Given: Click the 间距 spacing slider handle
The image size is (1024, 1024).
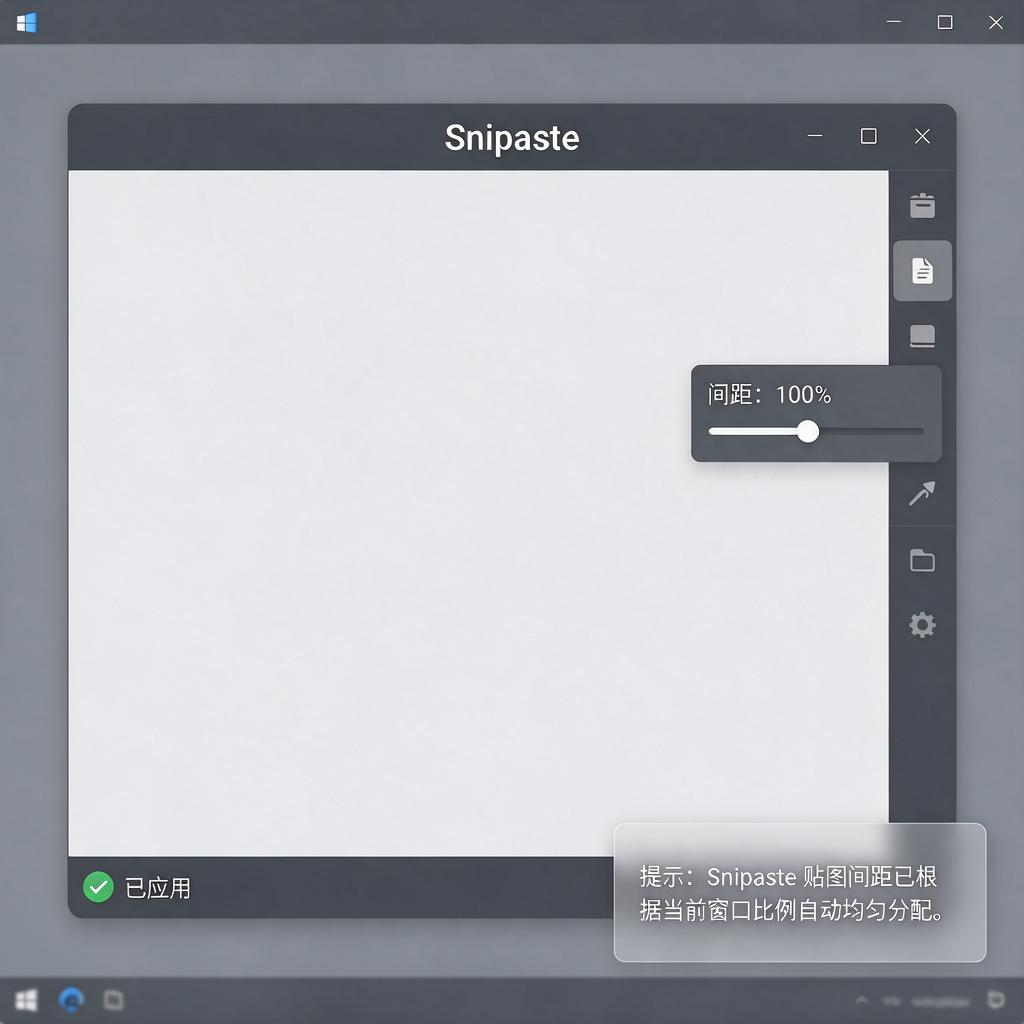Looking at the screenshot, I should click(x=808, y=432).
